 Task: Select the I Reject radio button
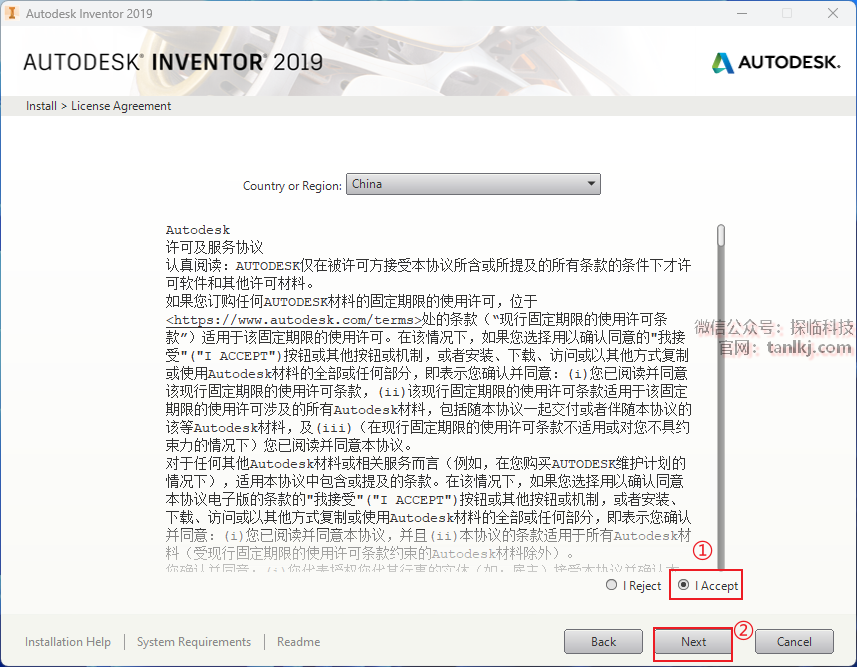(x=612, y=585)
